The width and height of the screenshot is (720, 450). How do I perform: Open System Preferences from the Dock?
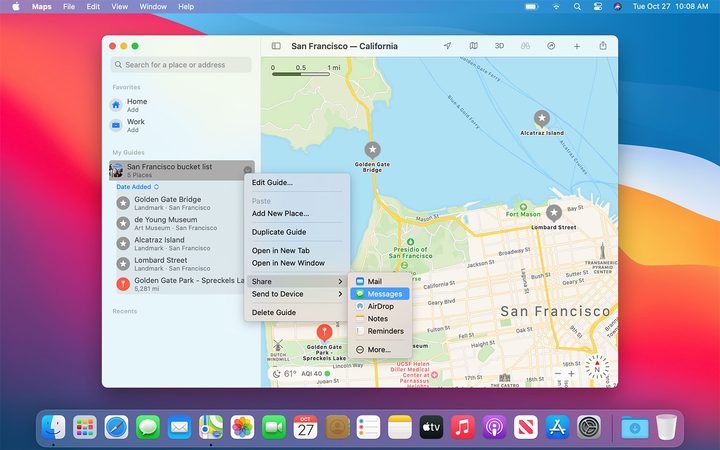click(589, 427)
